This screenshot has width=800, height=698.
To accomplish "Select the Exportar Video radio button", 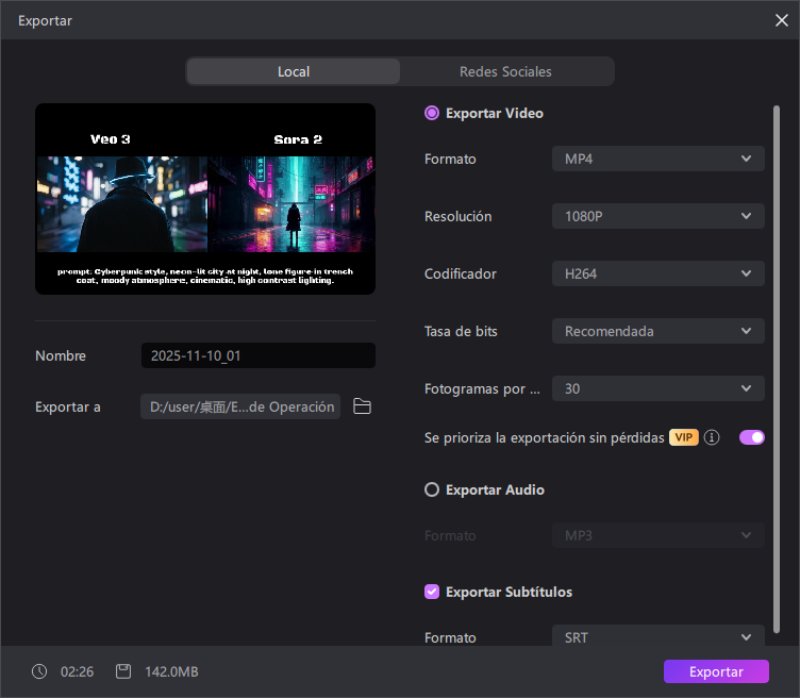I will click(432, 113).
